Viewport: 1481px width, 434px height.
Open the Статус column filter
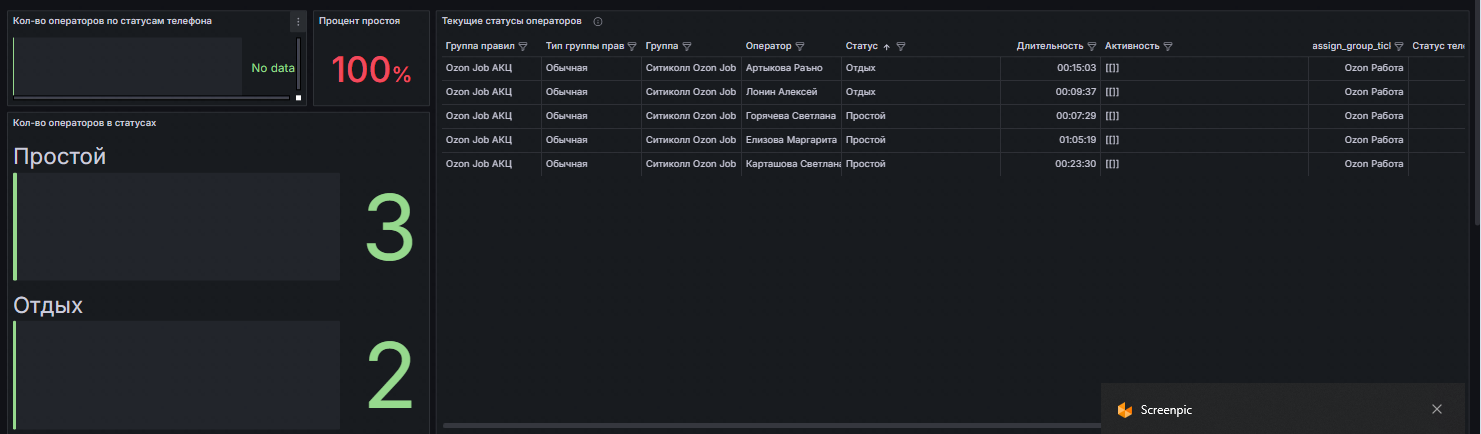tap(901, 46)
